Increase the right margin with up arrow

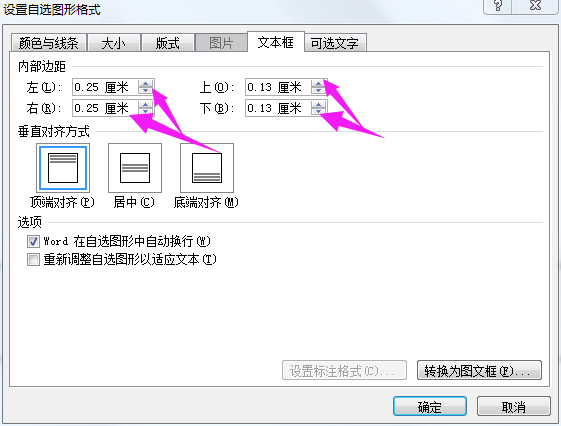coord(145,104)
